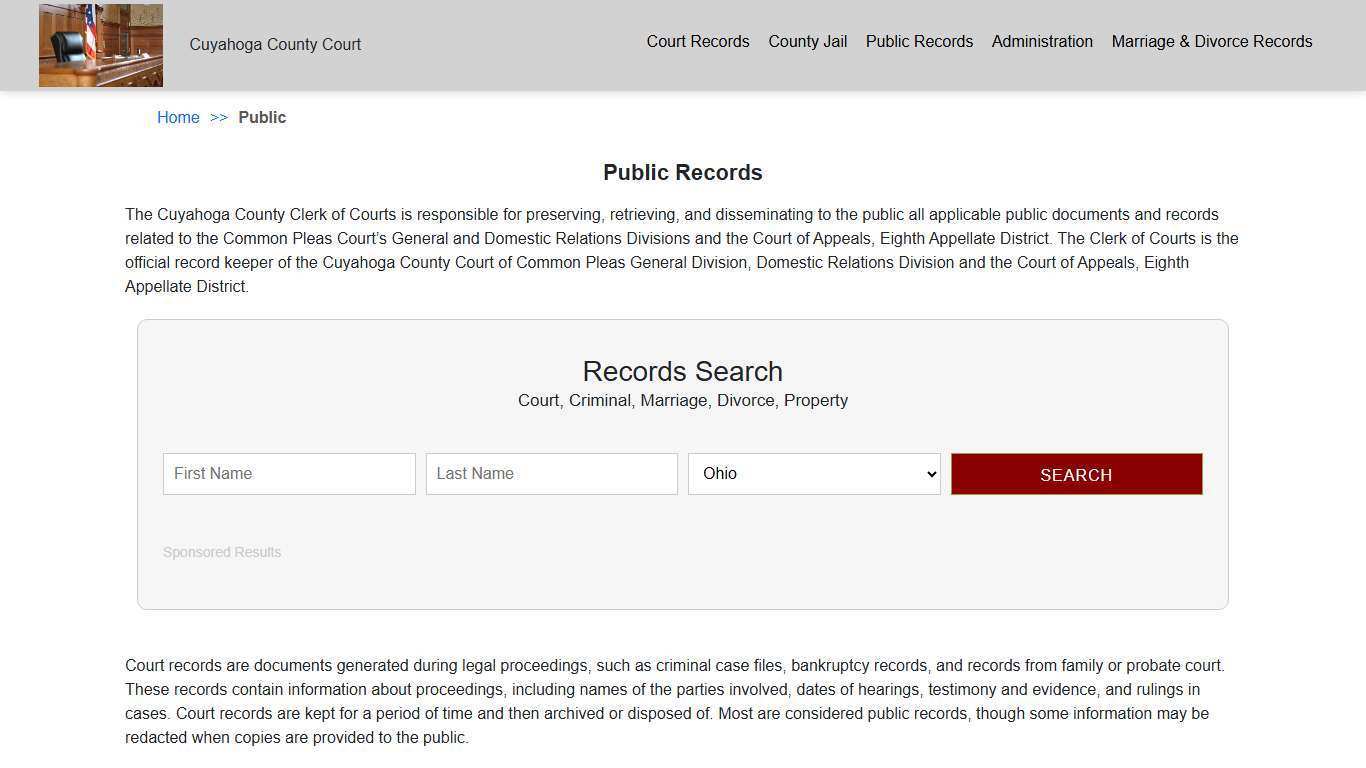The width and height of the screenshot is (1366, 768).
Task: Click into the Last Name field
Action: (x=551, y=473)
